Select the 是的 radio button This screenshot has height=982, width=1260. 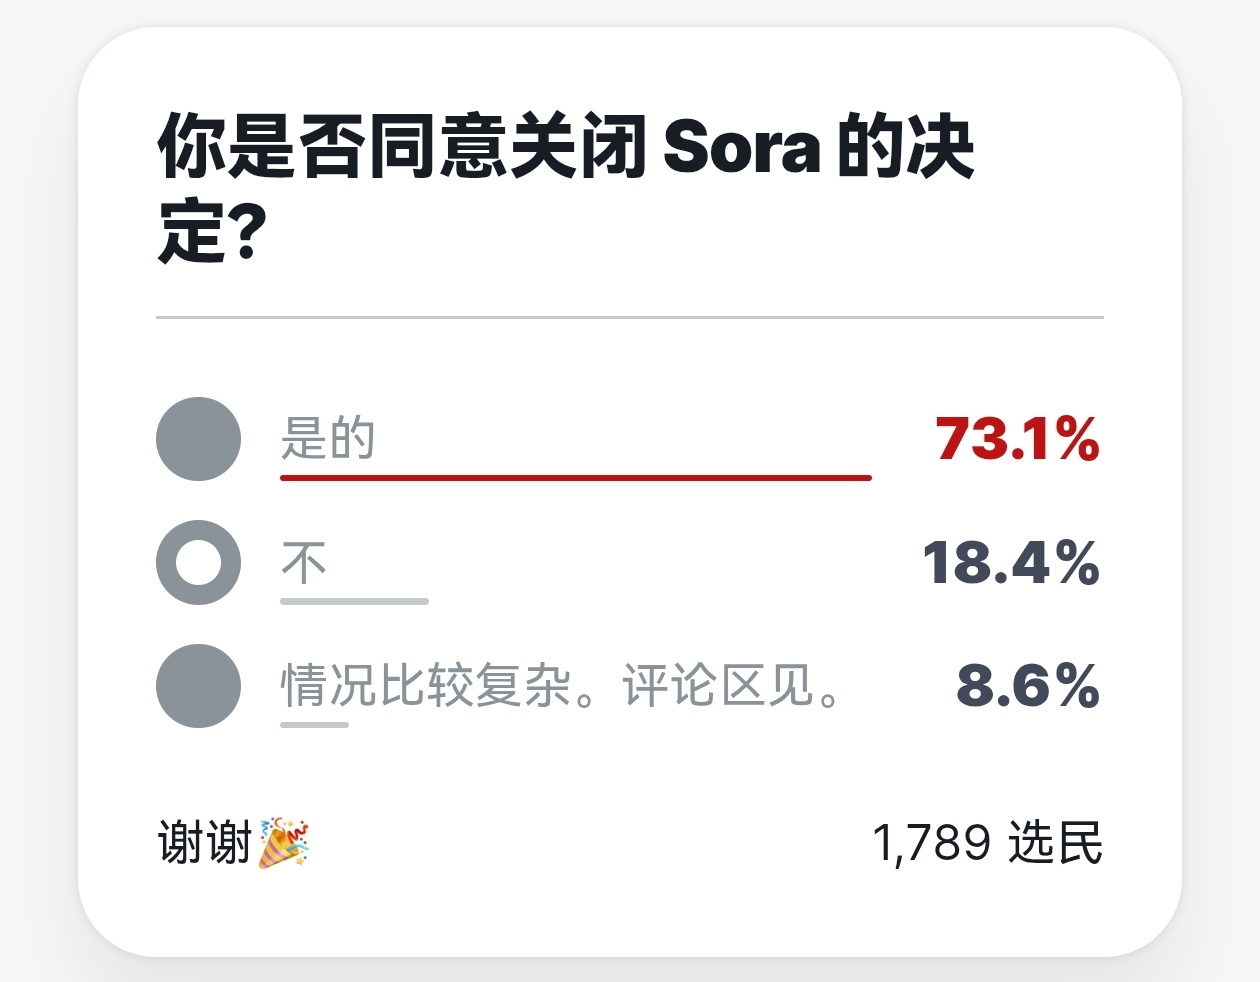tap(198, 439)
